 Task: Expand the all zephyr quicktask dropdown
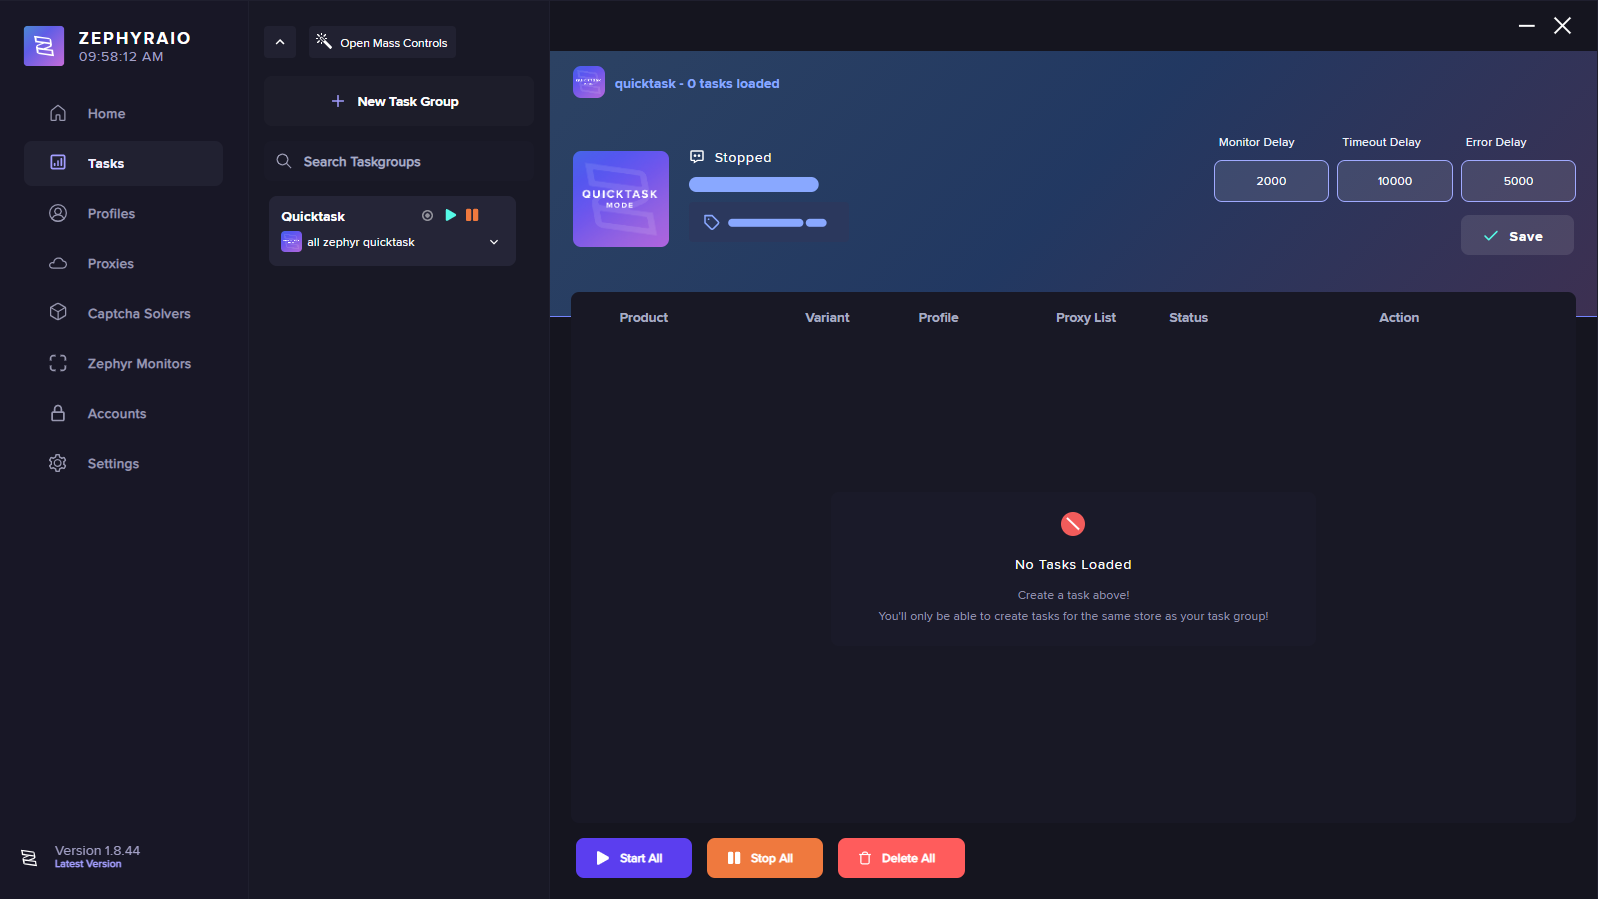(494, 242)
